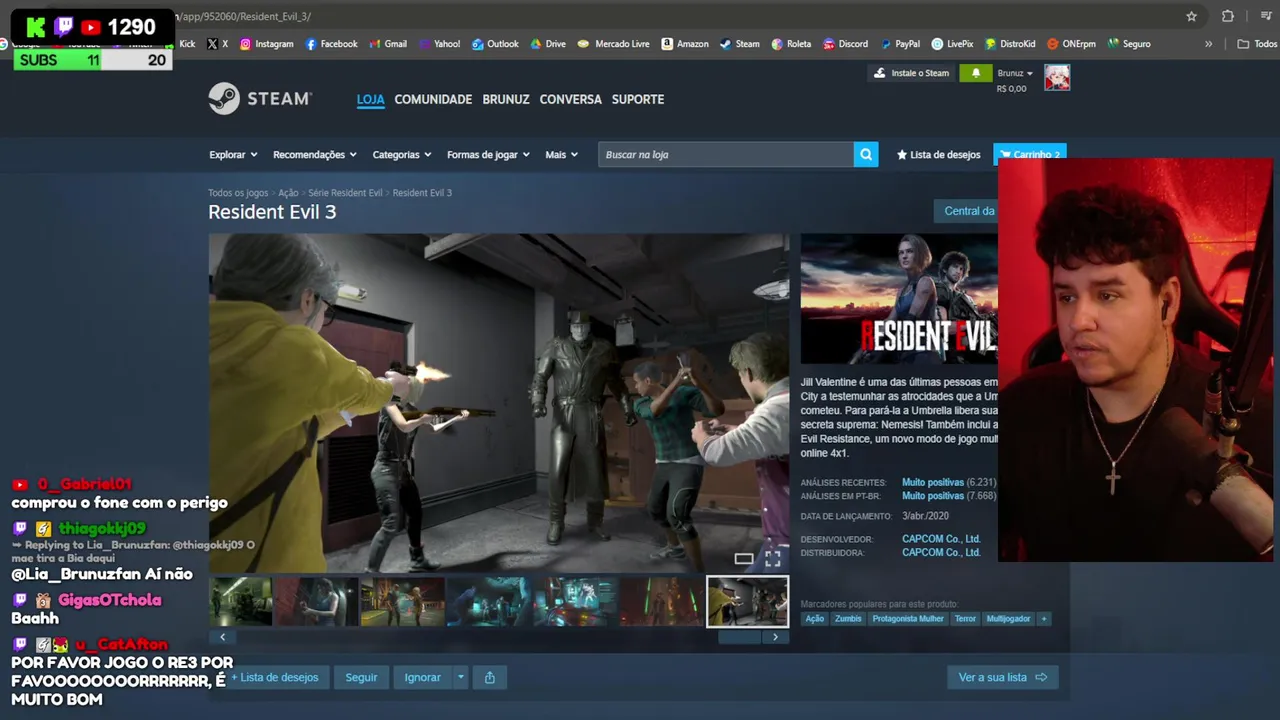
Task: Open the ONErpm bookmark
Action: pos(1071,44)
